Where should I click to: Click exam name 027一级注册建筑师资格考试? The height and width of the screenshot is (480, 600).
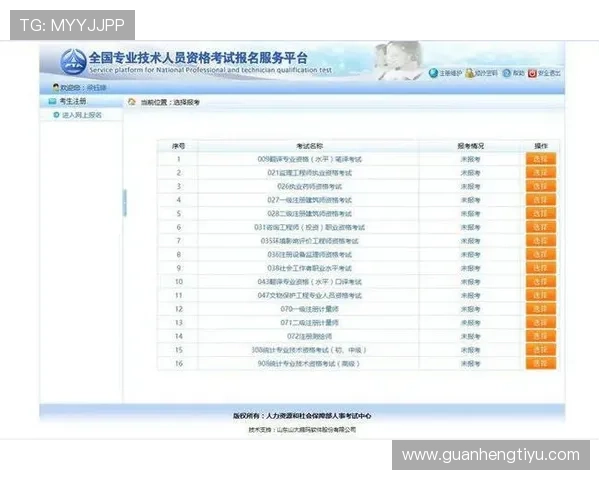(309, 200)
